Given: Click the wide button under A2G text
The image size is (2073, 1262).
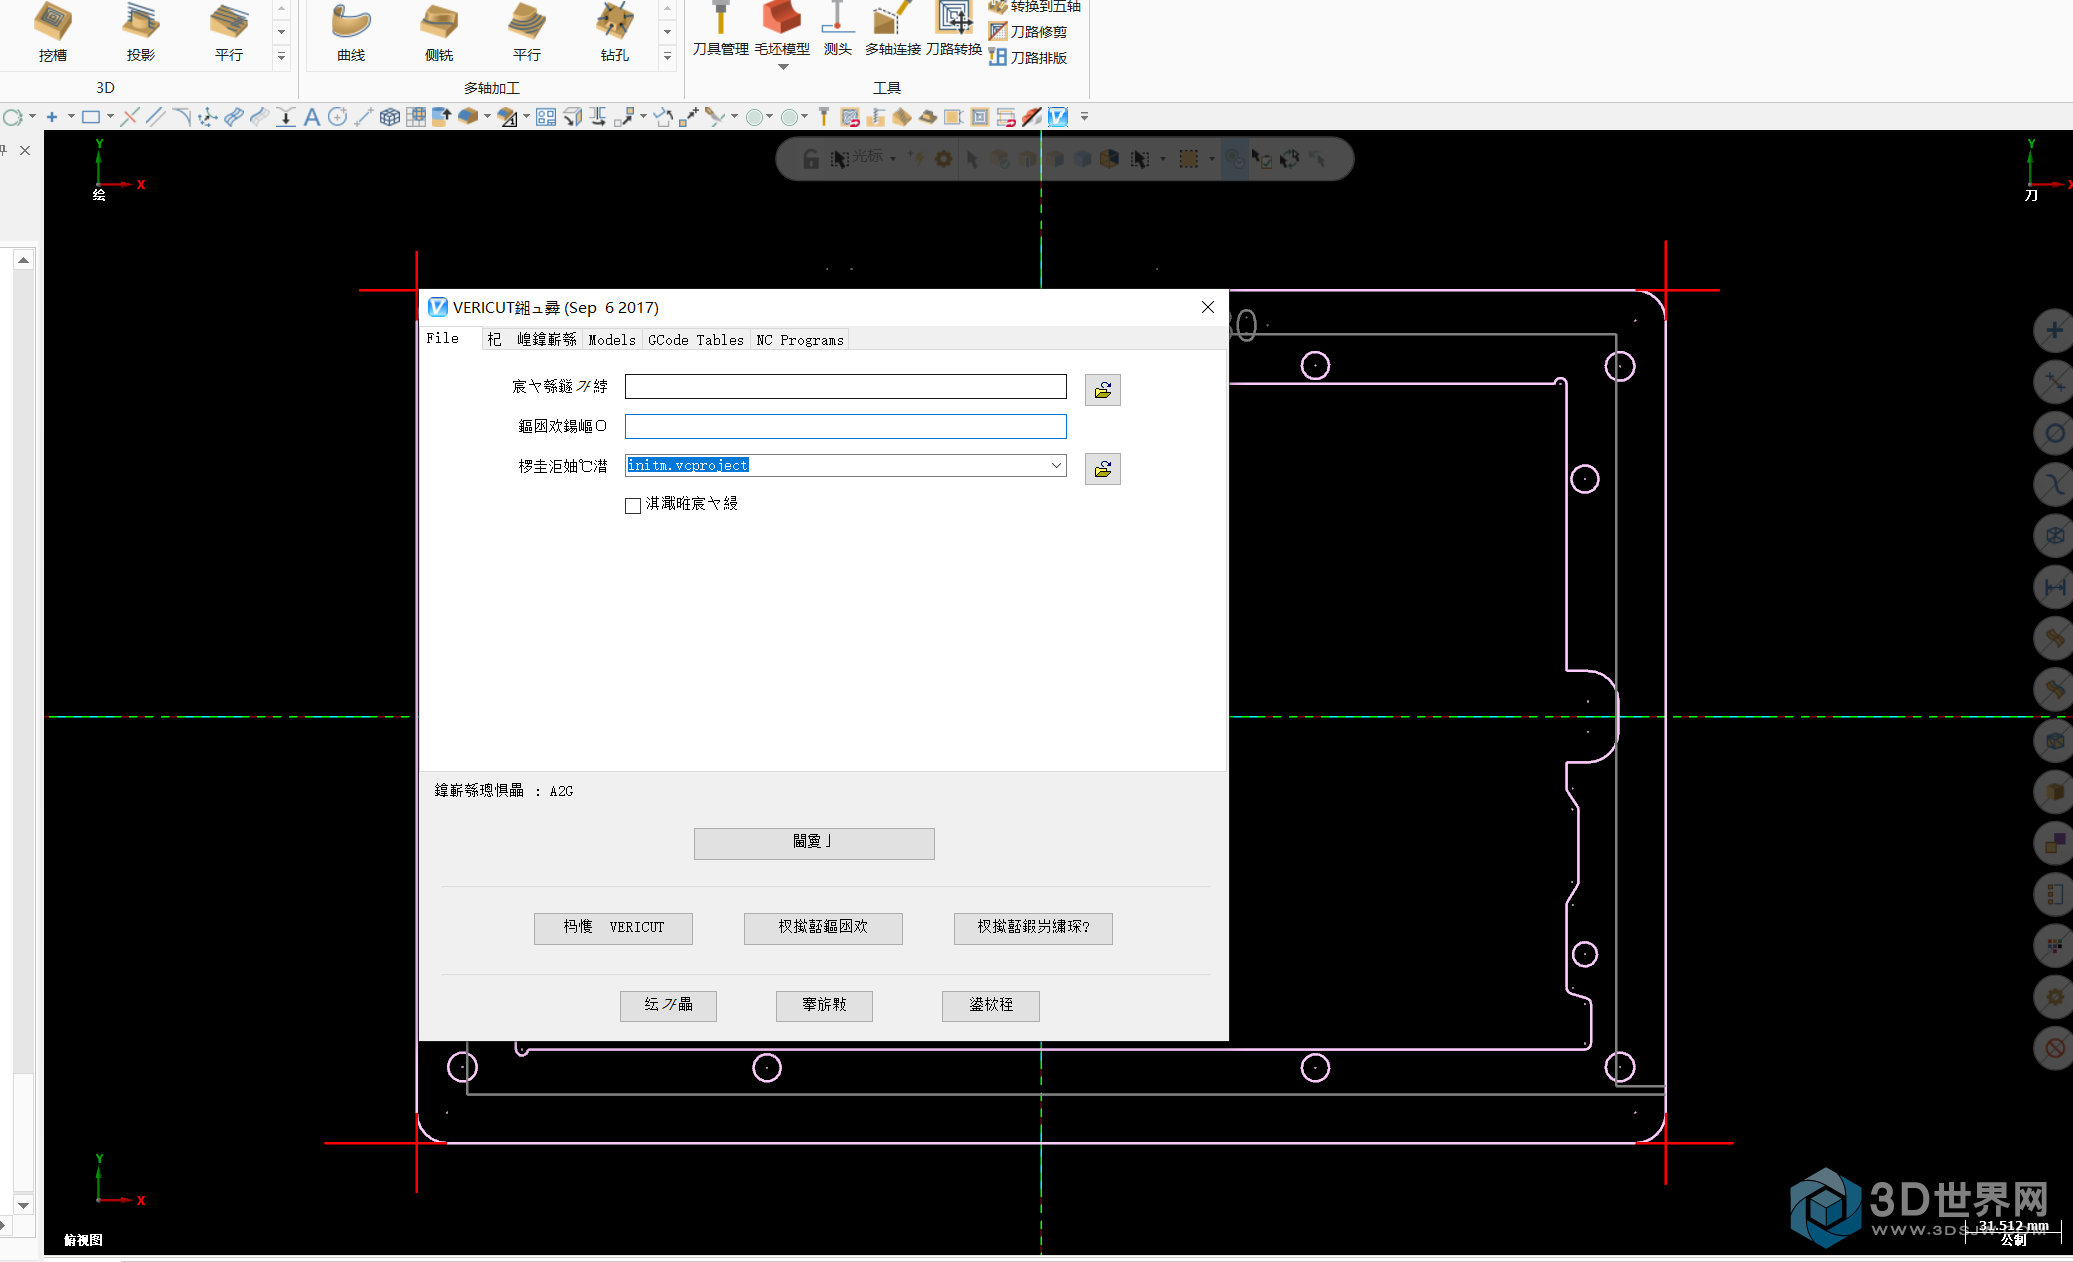Looking at the screenshot, I should [x=814, y=843].
